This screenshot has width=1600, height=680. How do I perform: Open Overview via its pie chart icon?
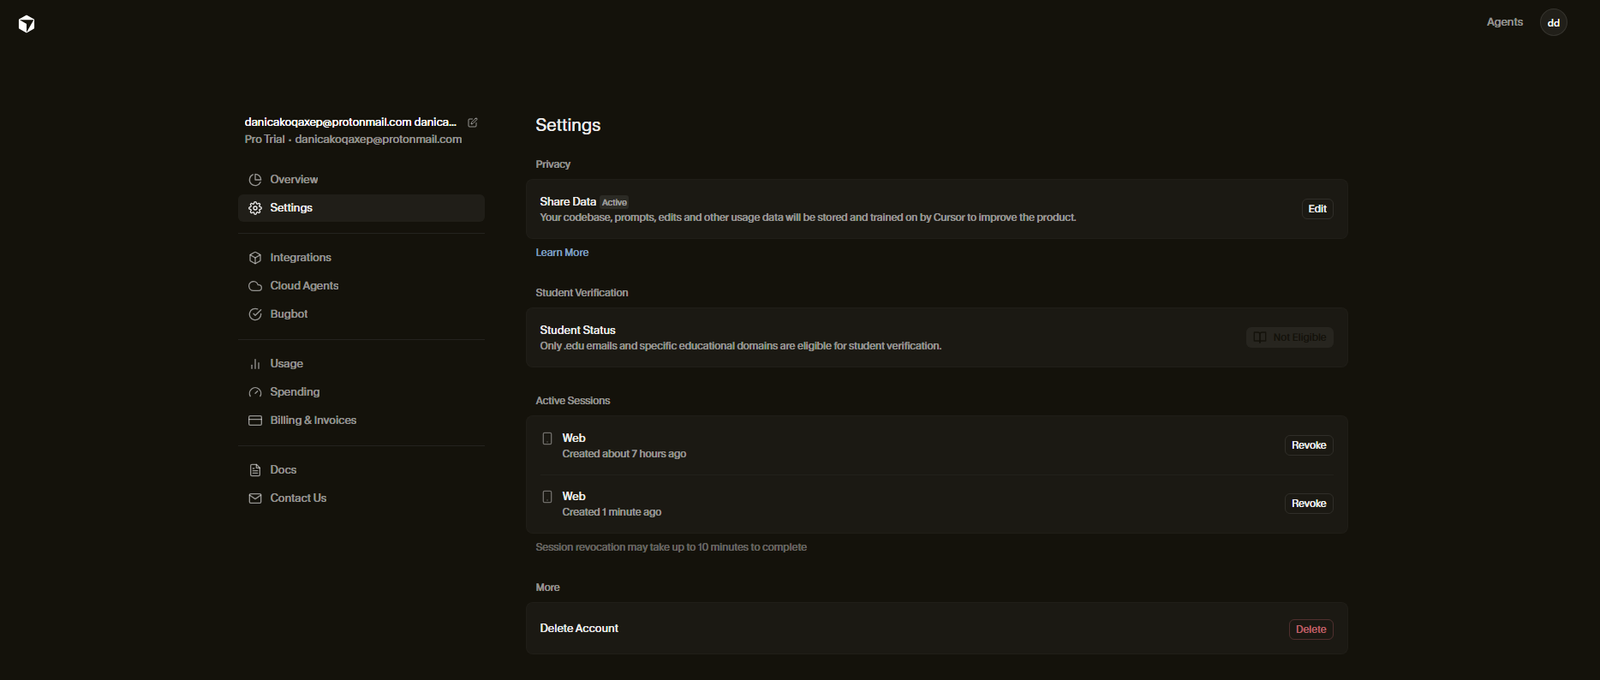tap(255, 180)
